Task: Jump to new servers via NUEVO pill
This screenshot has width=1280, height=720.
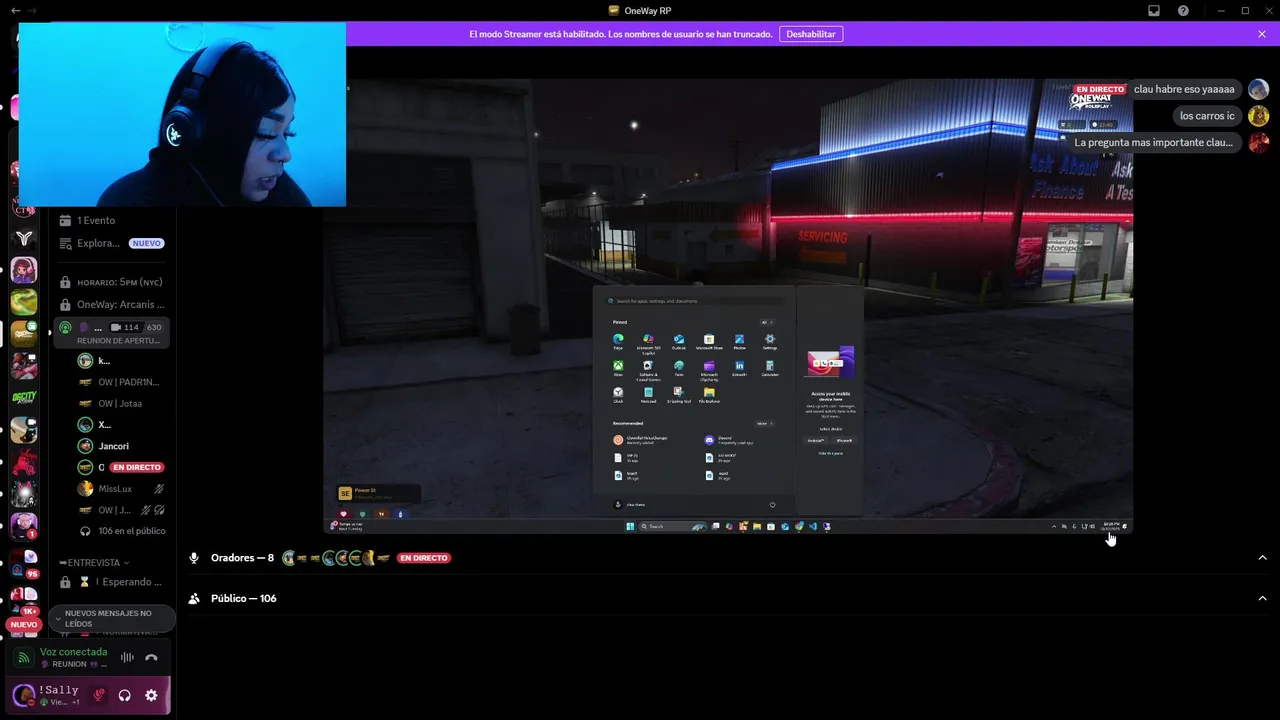Action: [23, 624]
